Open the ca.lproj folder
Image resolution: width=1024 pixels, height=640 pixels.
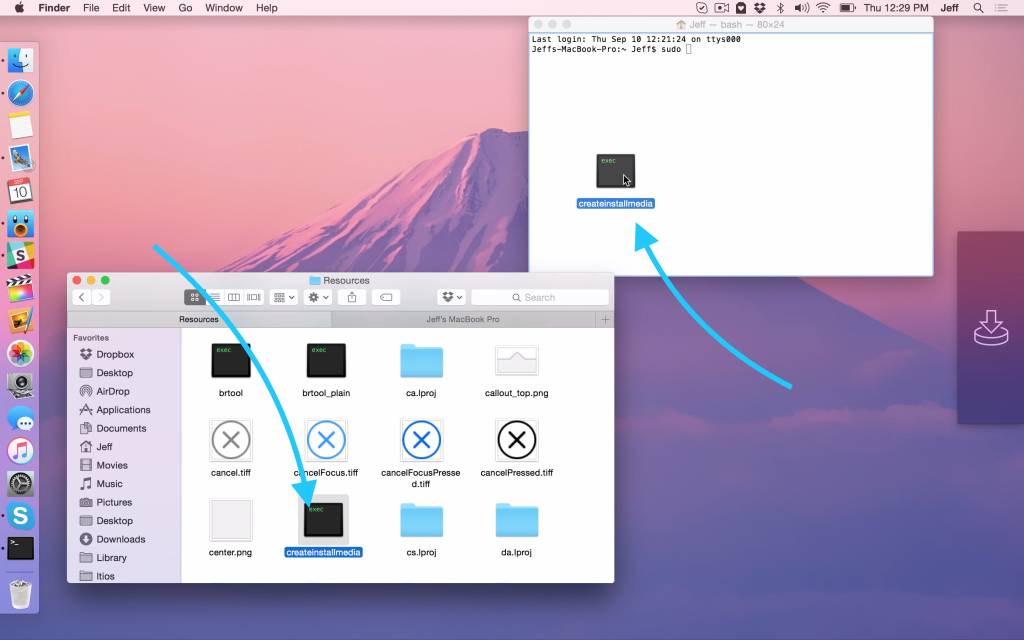[x=421, y=360]
